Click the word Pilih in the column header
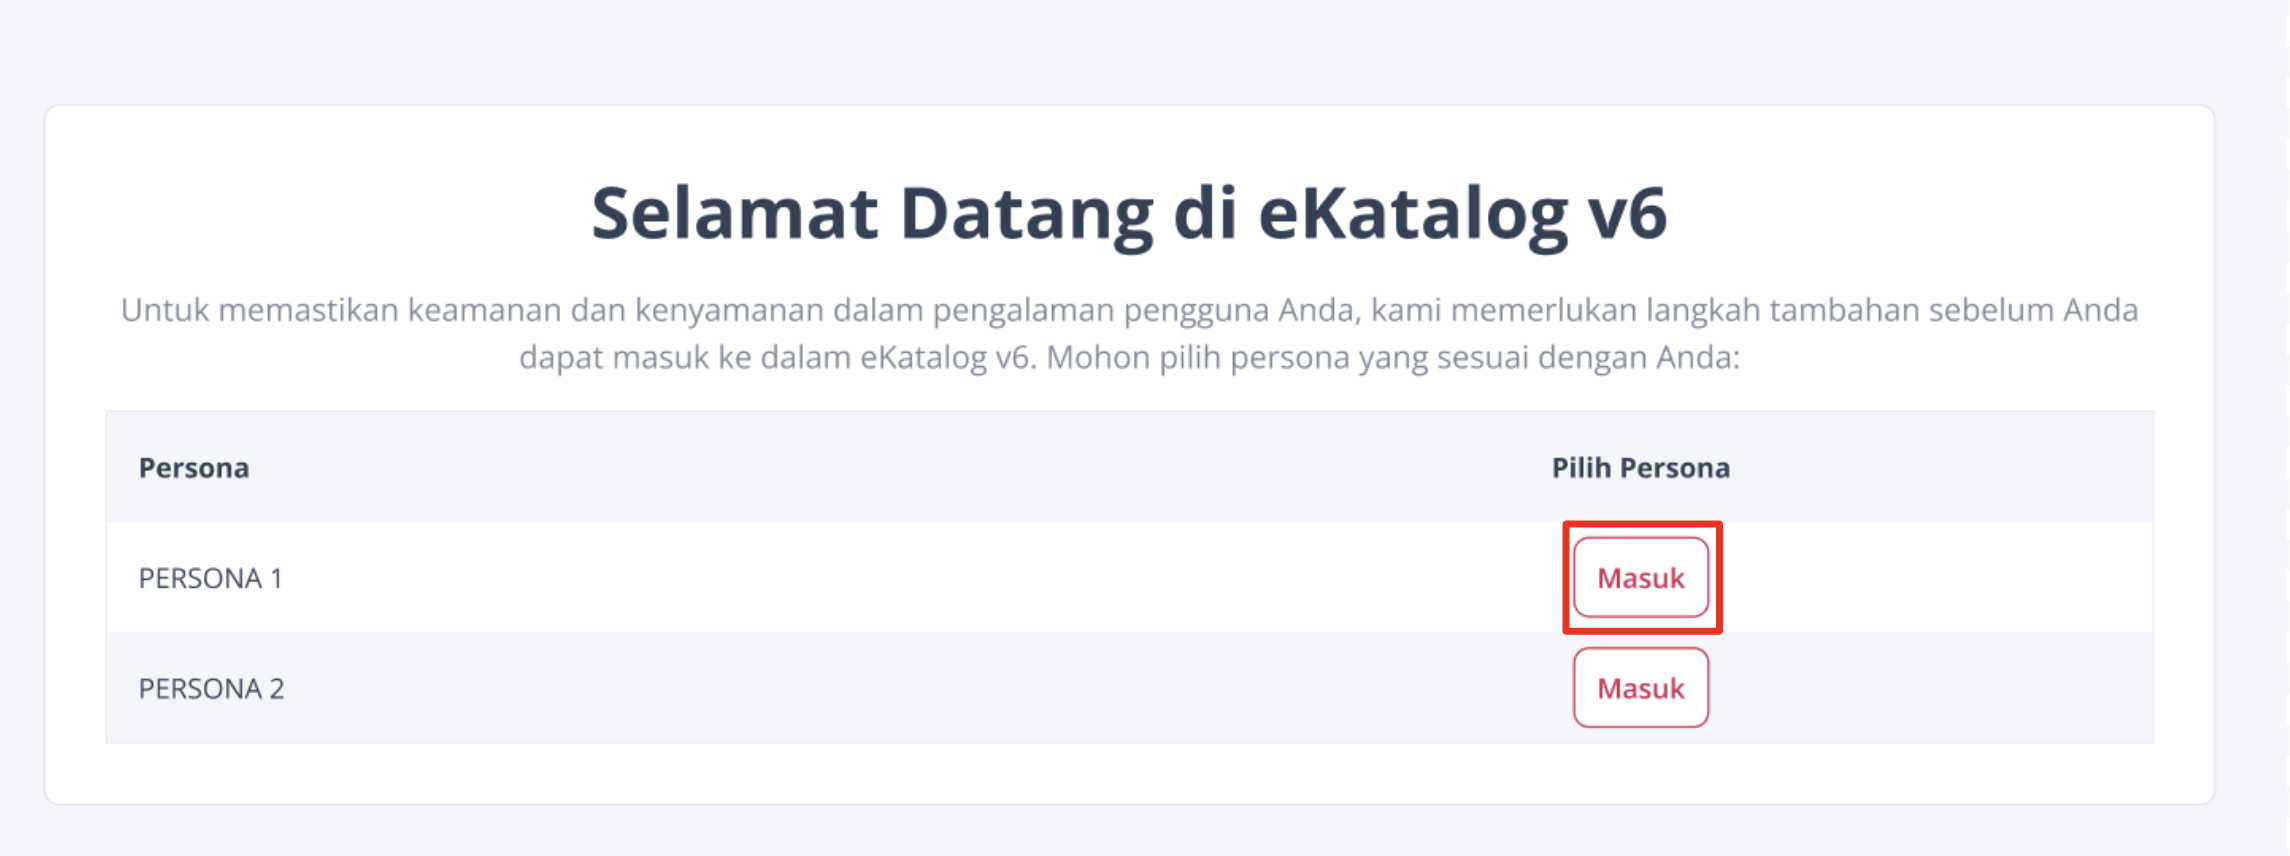This screenshot has width=2290, height=856. coord(1581,468)
